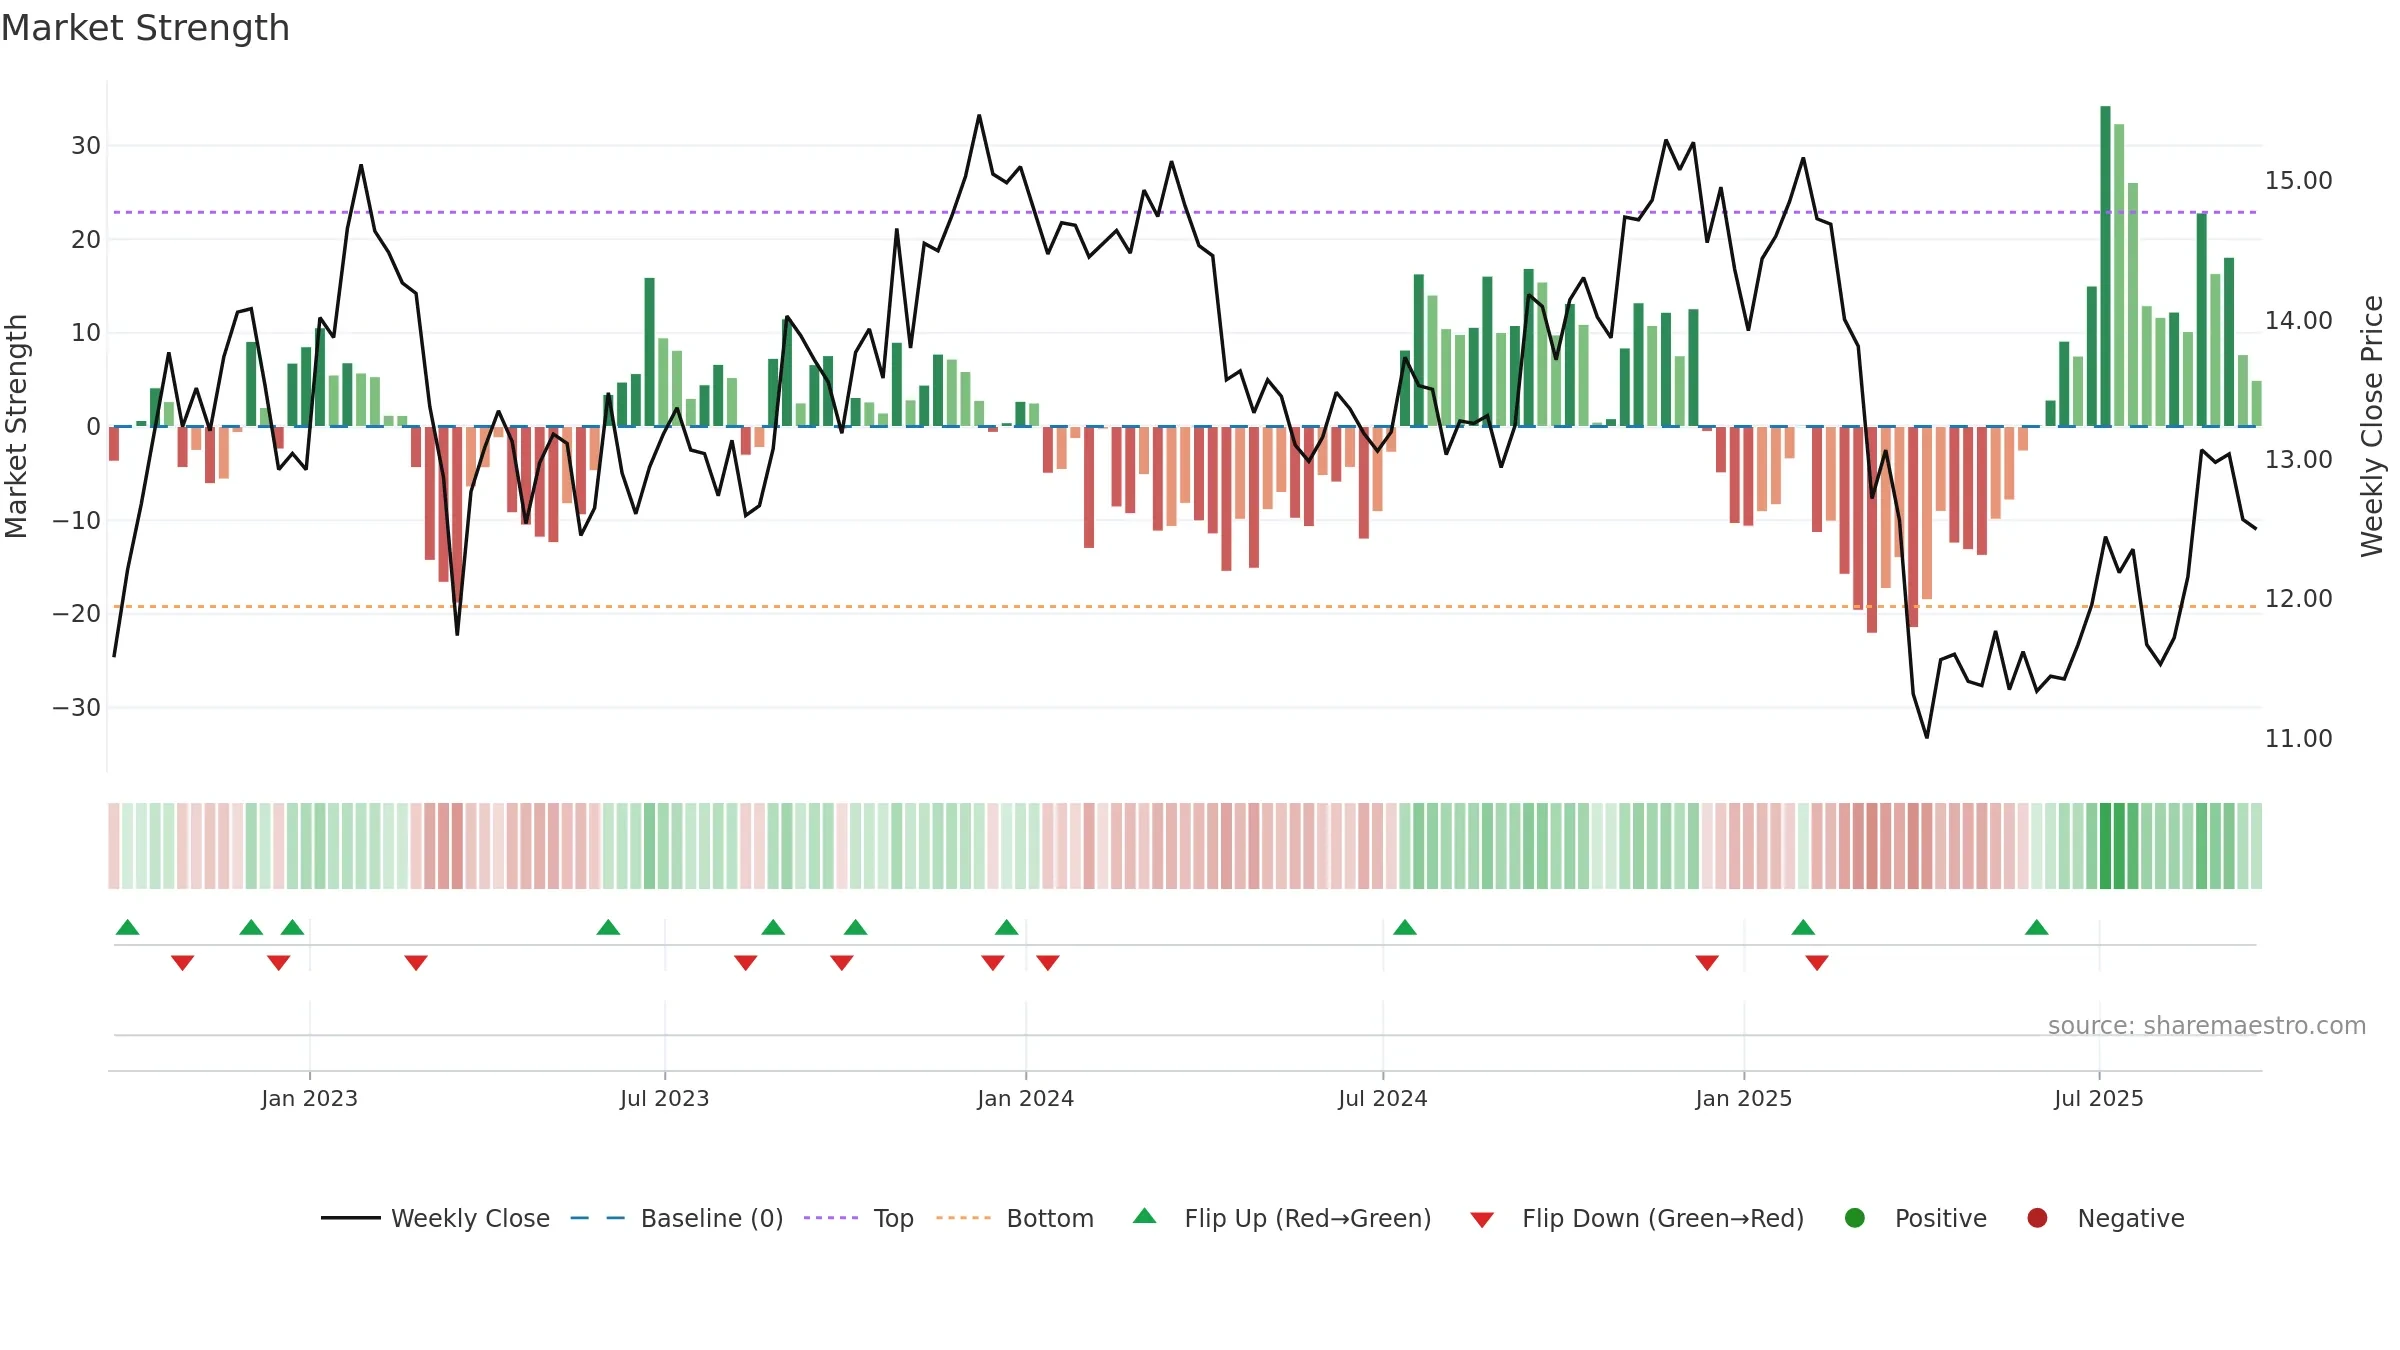Click the lone green flip-up triangle before Jul 2023

[608, 927]
